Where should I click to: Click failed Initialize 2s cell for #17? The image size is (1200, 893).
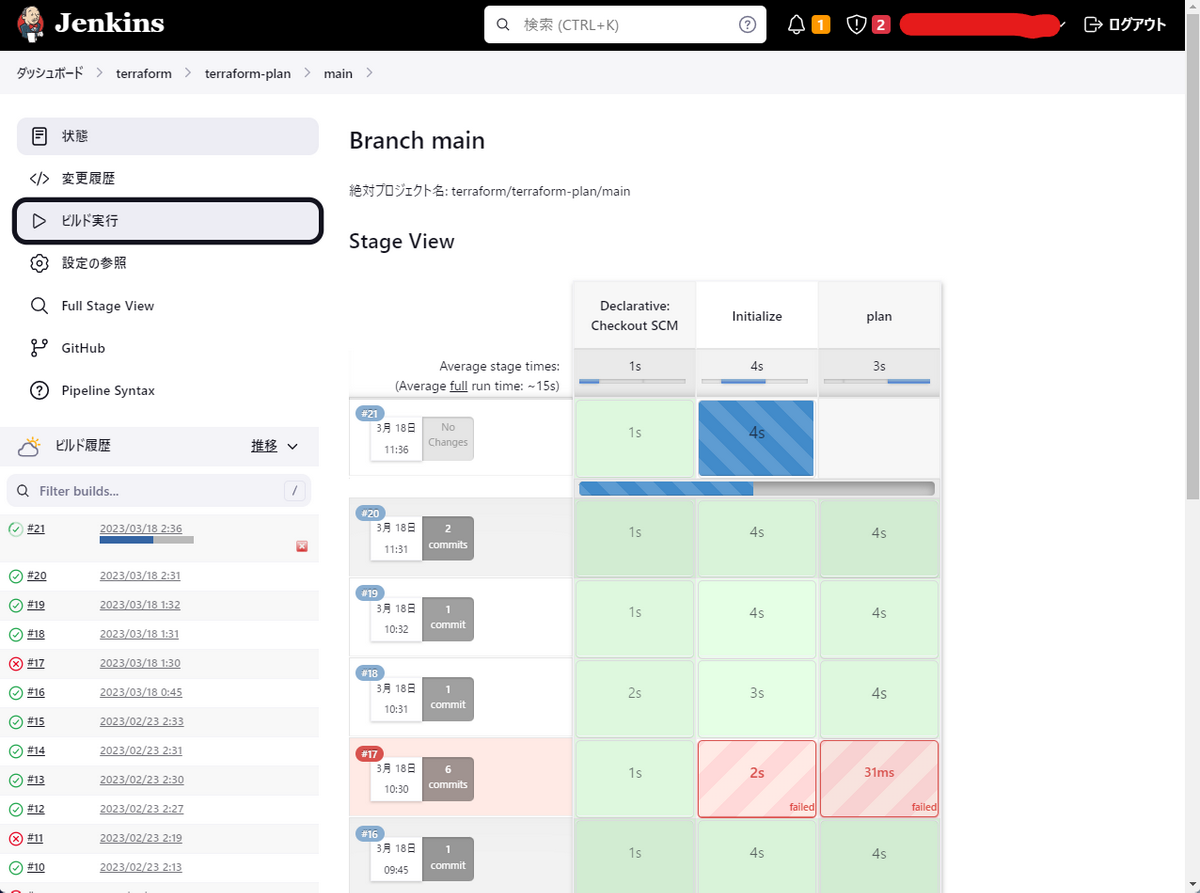click(x=757, y=778)
